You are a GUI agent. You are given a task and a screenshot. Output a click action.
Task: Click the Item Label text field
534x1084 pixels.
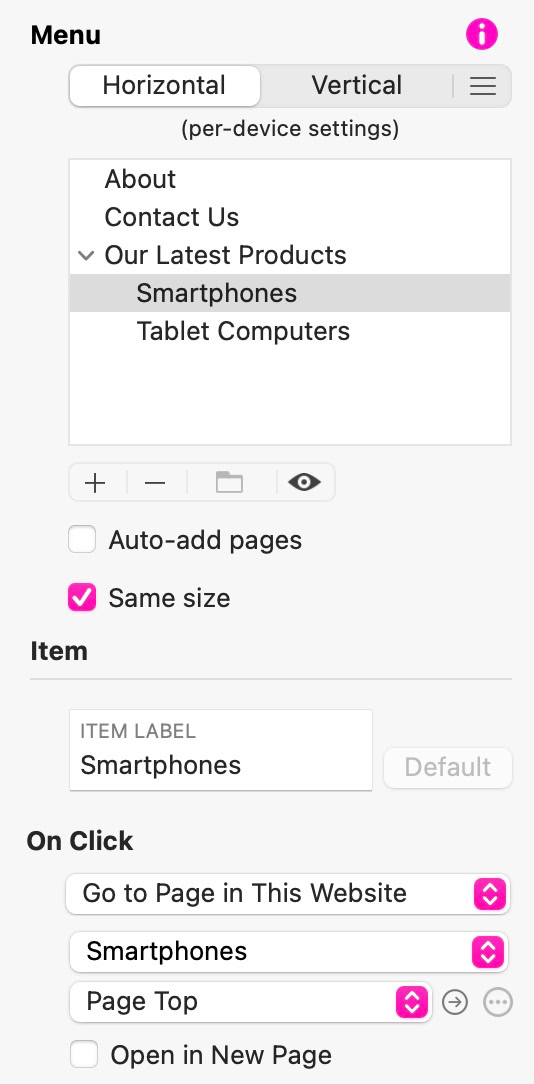point(221,750)
